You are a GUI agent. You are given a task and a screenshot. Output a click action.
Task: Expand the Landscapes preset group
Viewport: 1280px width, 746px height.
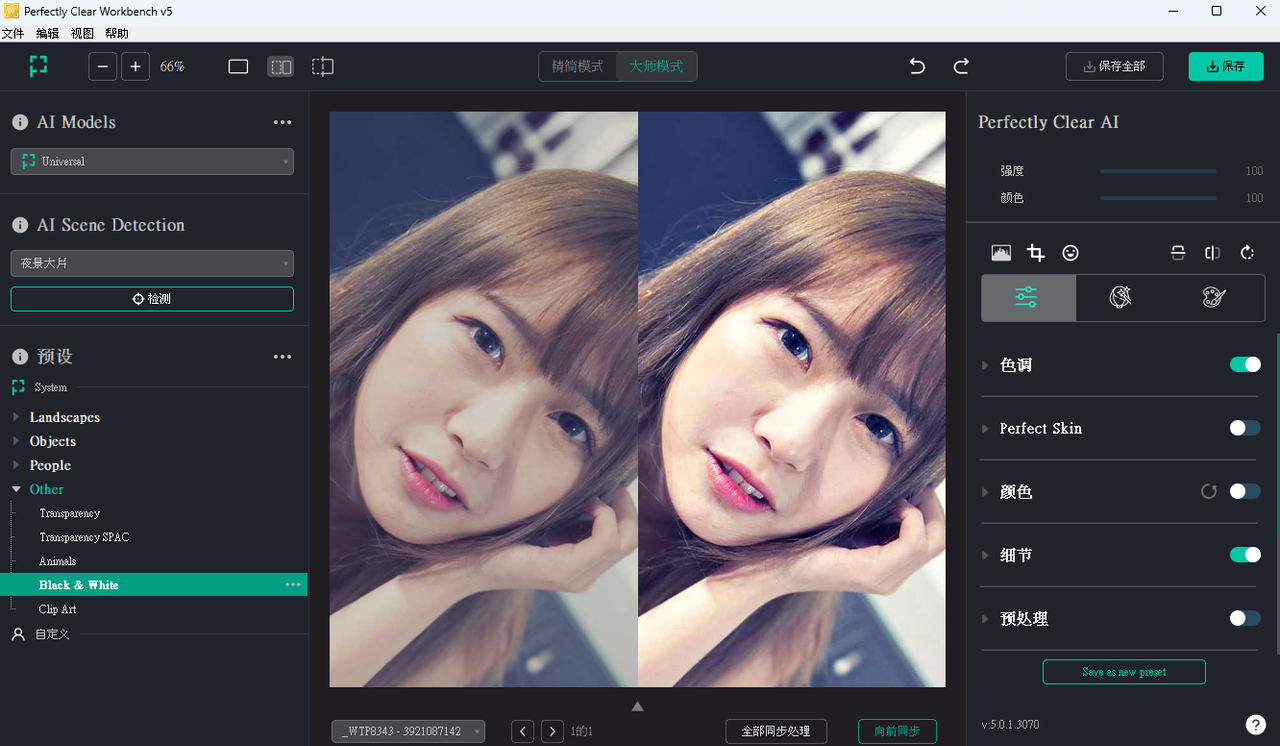pos(64,417)
